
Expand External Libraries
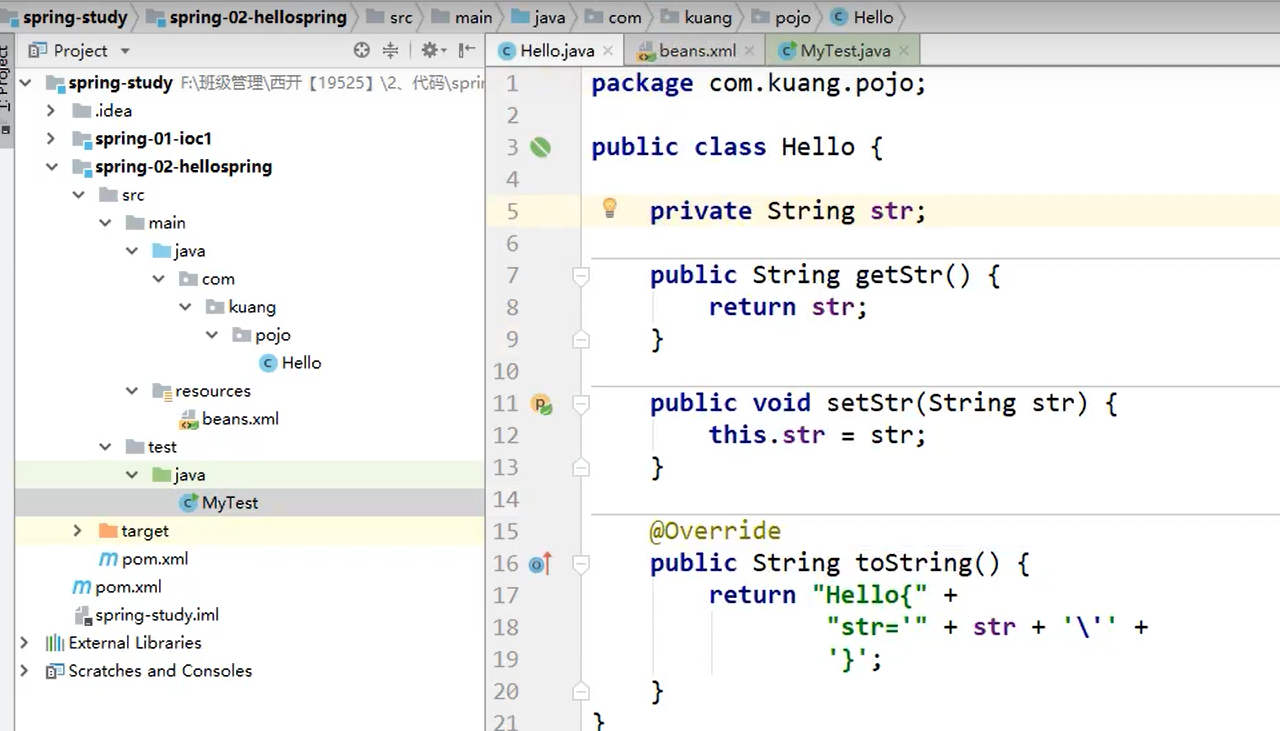25,643
